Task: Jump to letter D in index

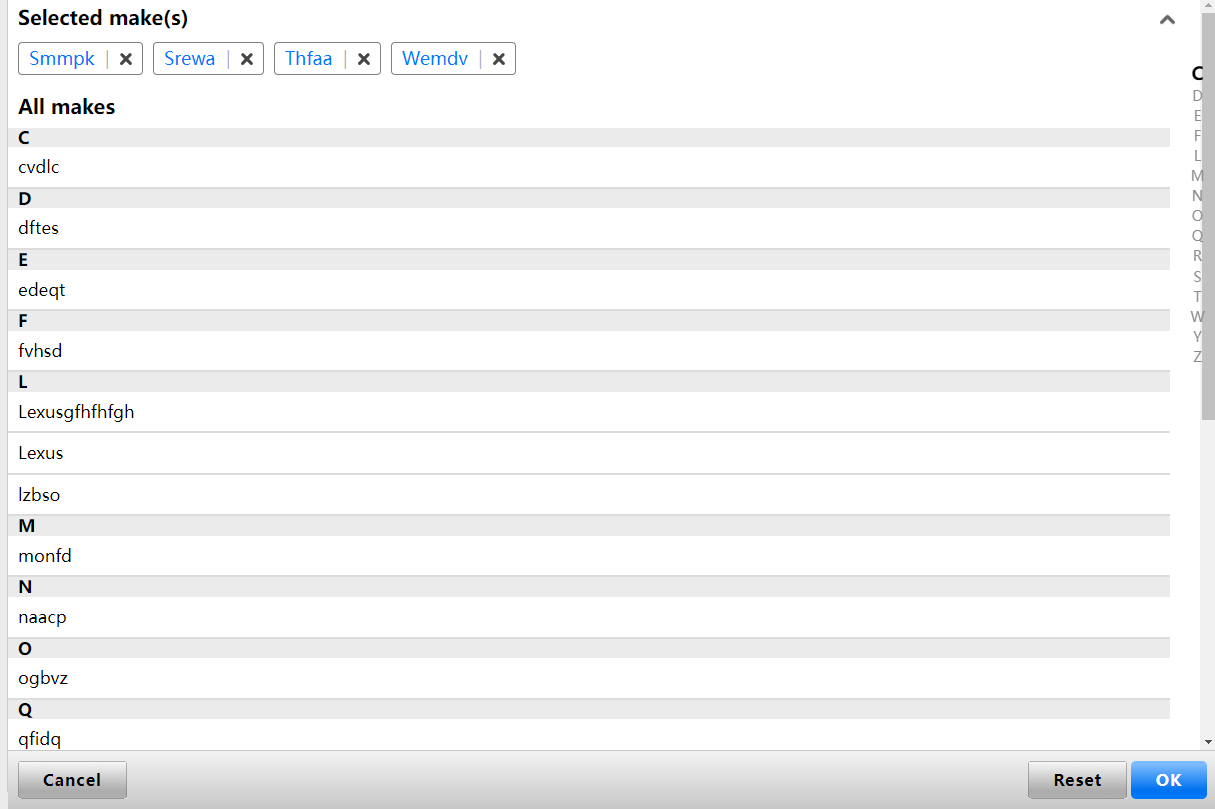Action: point(1197,96)
